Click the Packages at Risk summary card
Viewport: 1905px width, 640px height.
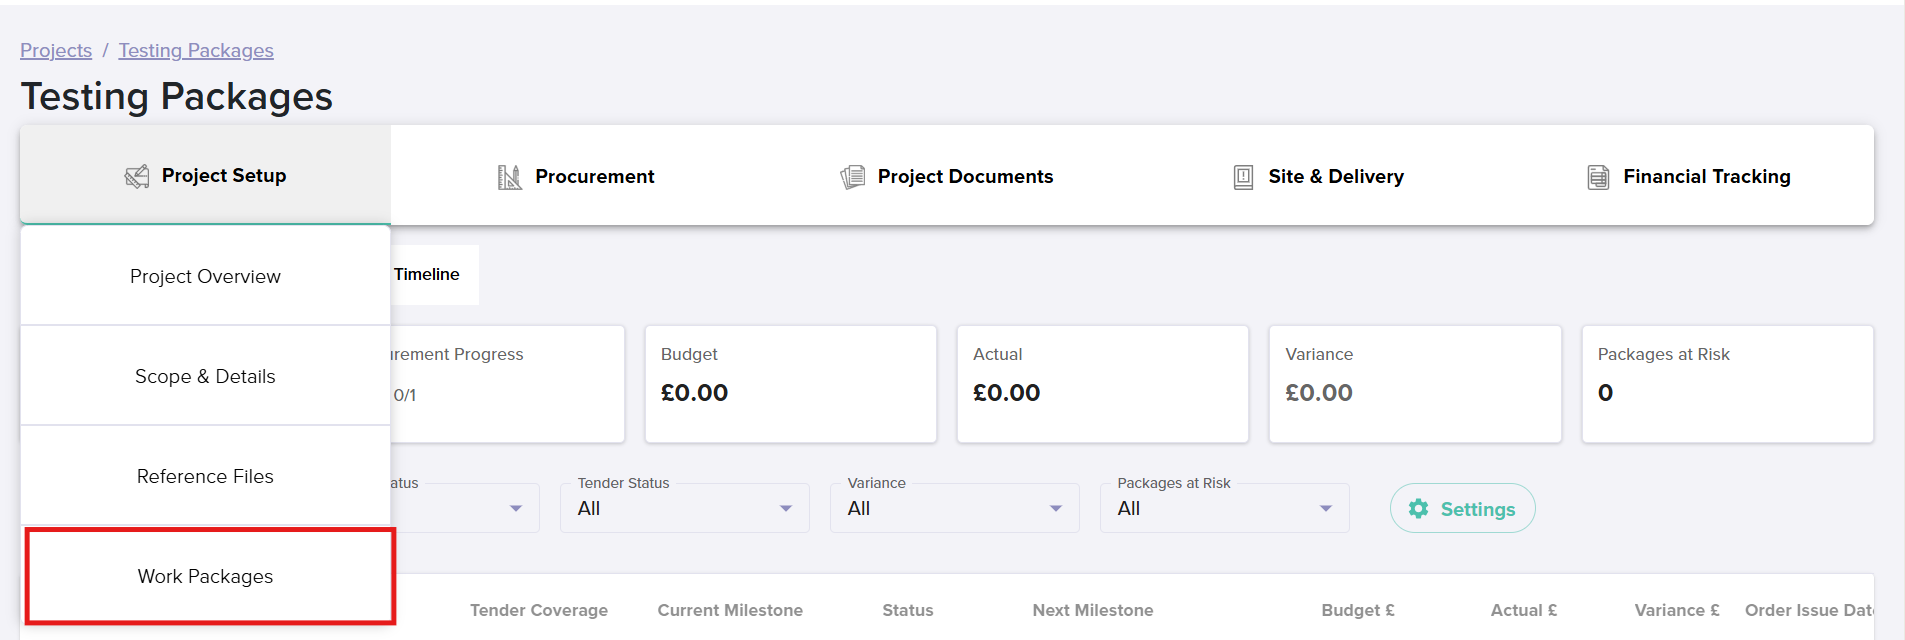(1727, 383)
